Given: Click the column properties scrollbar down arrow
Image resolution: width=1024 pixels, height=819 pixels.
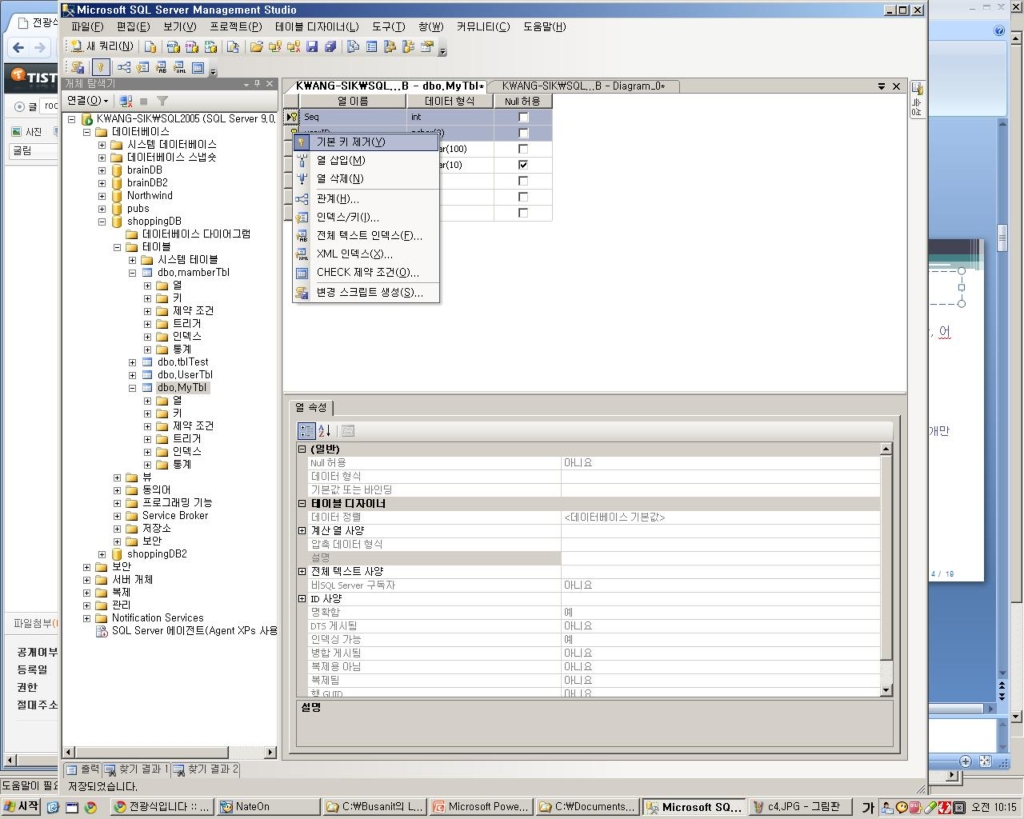Looking at the screenshot, I should pos(886,690).
